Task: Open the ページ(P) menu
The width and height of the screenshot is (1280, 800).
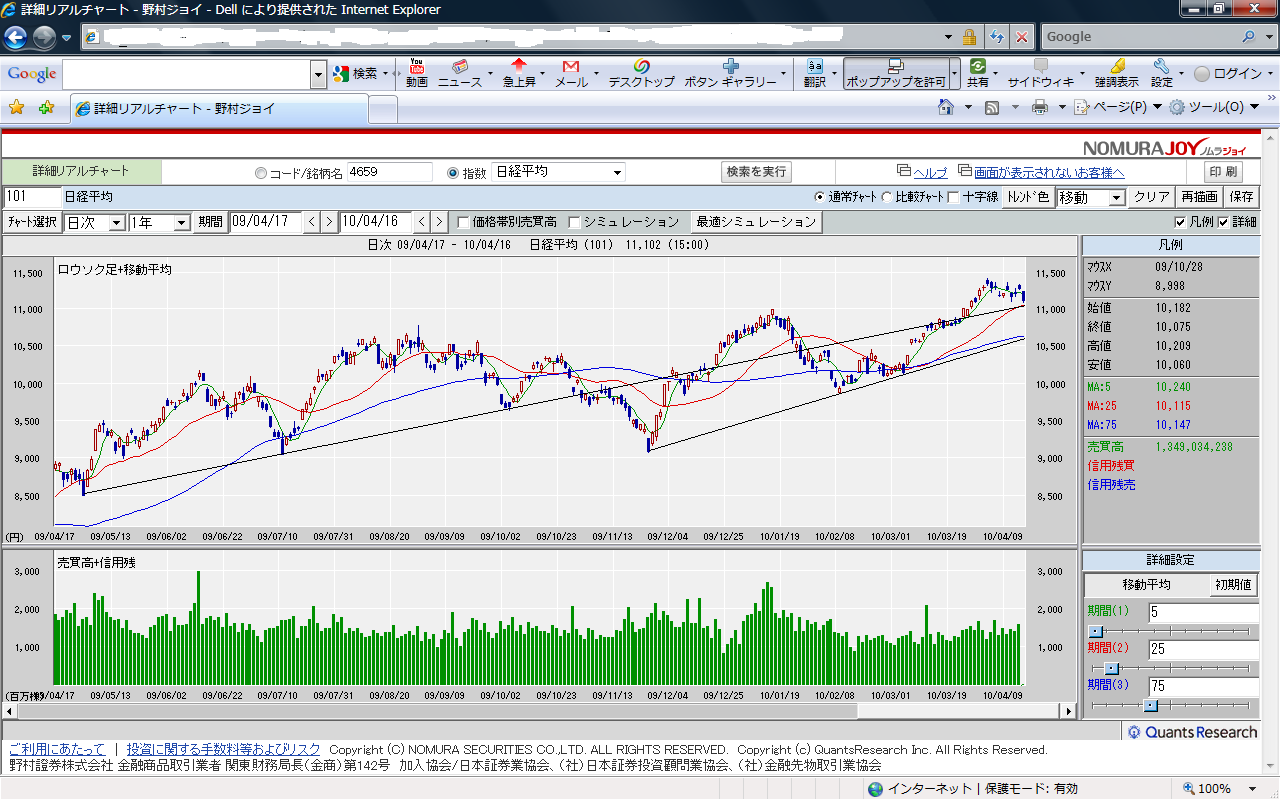Action: pyautogui.click(x=1118, y=107)
